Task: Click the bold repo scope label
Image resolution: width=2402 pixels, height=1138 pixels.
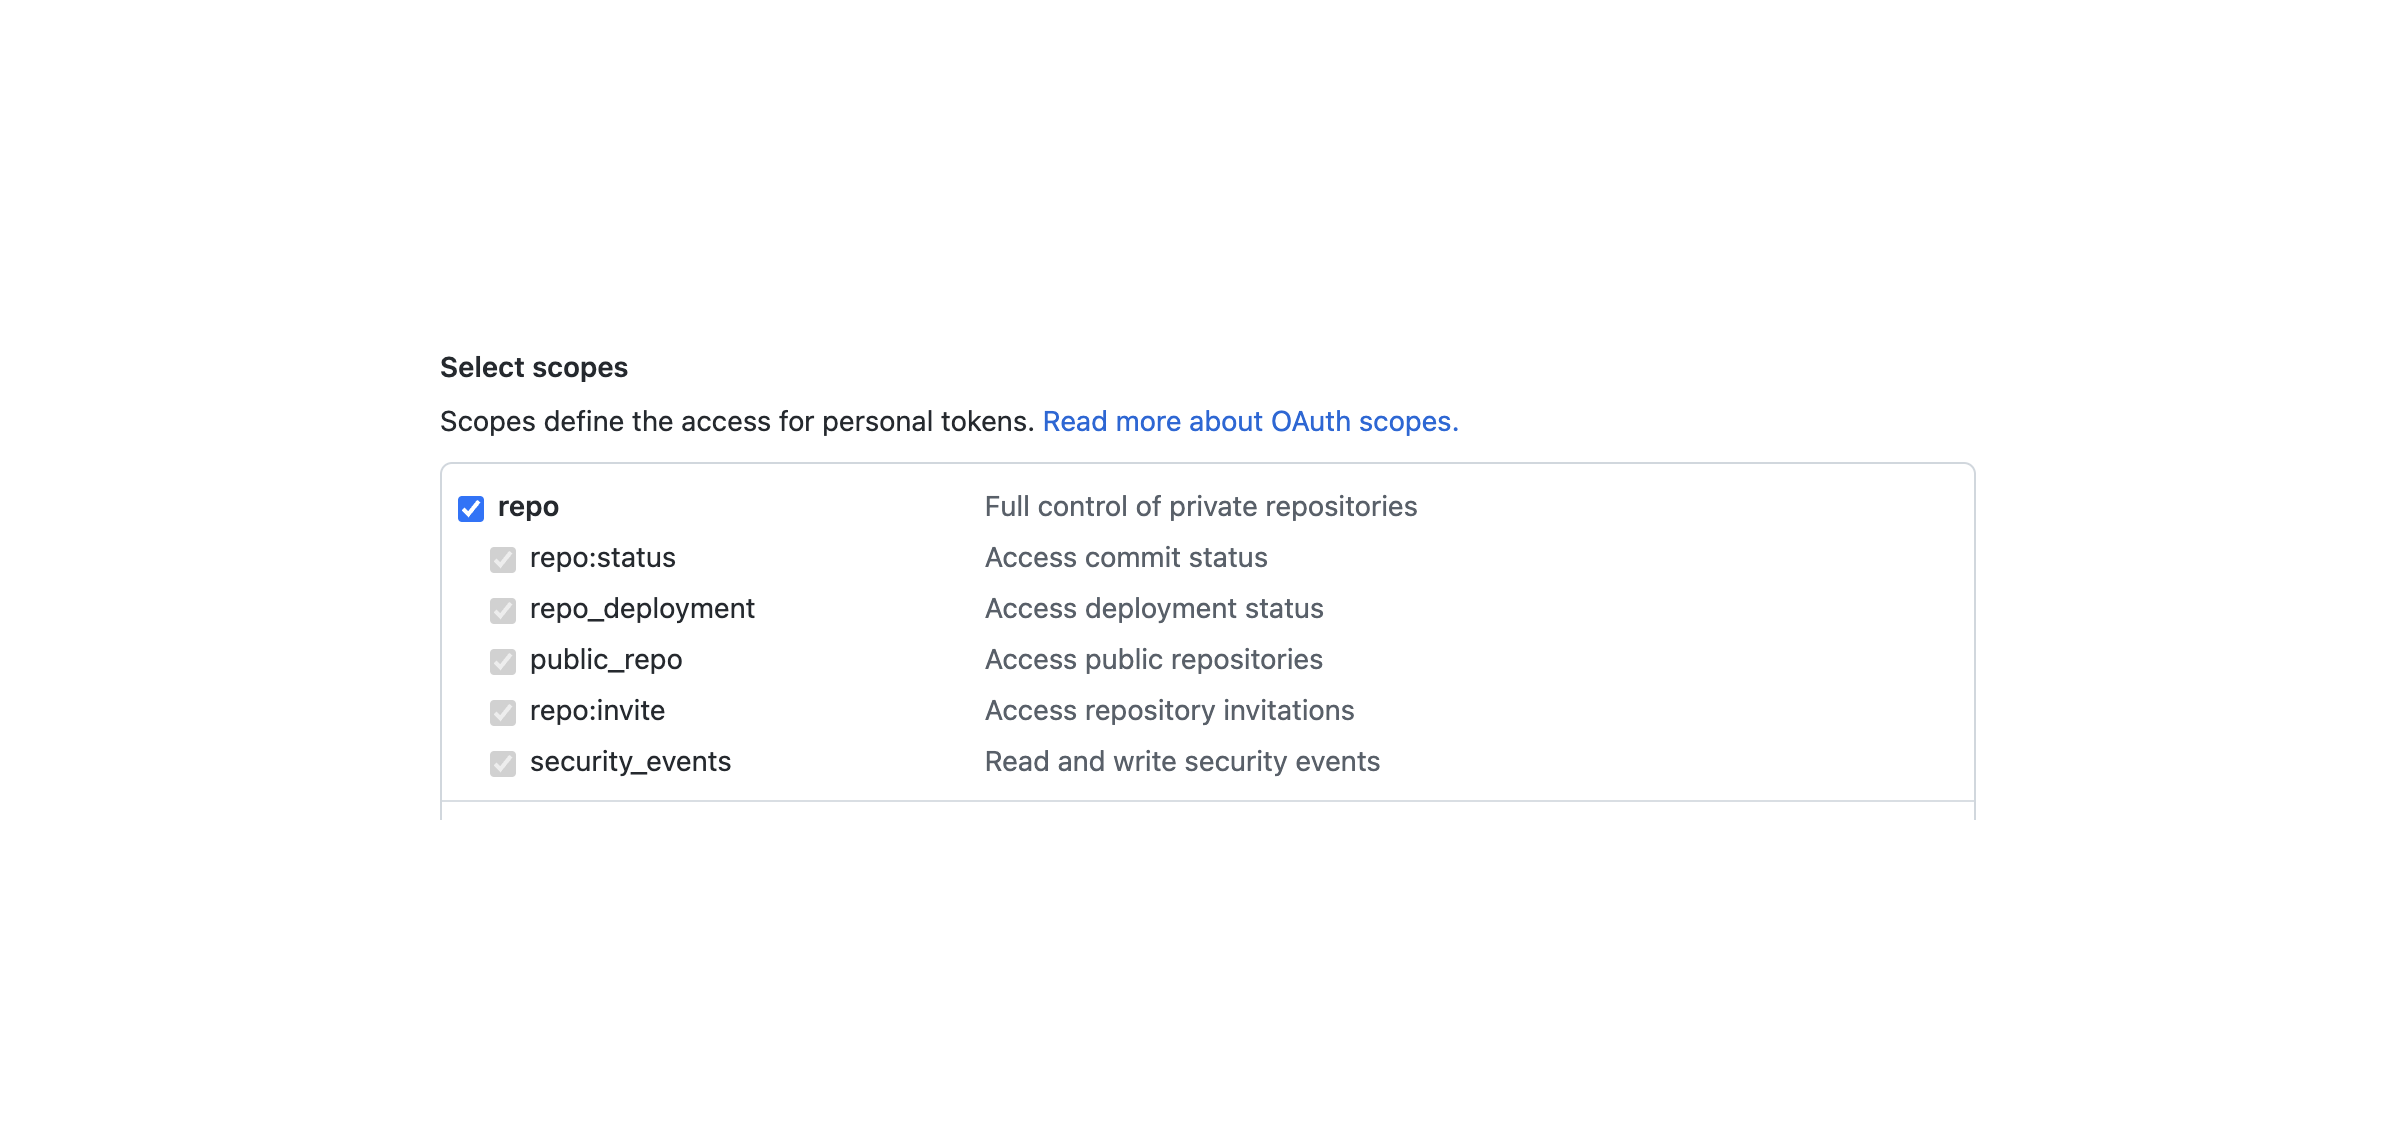Action: [x=528, y=508]
